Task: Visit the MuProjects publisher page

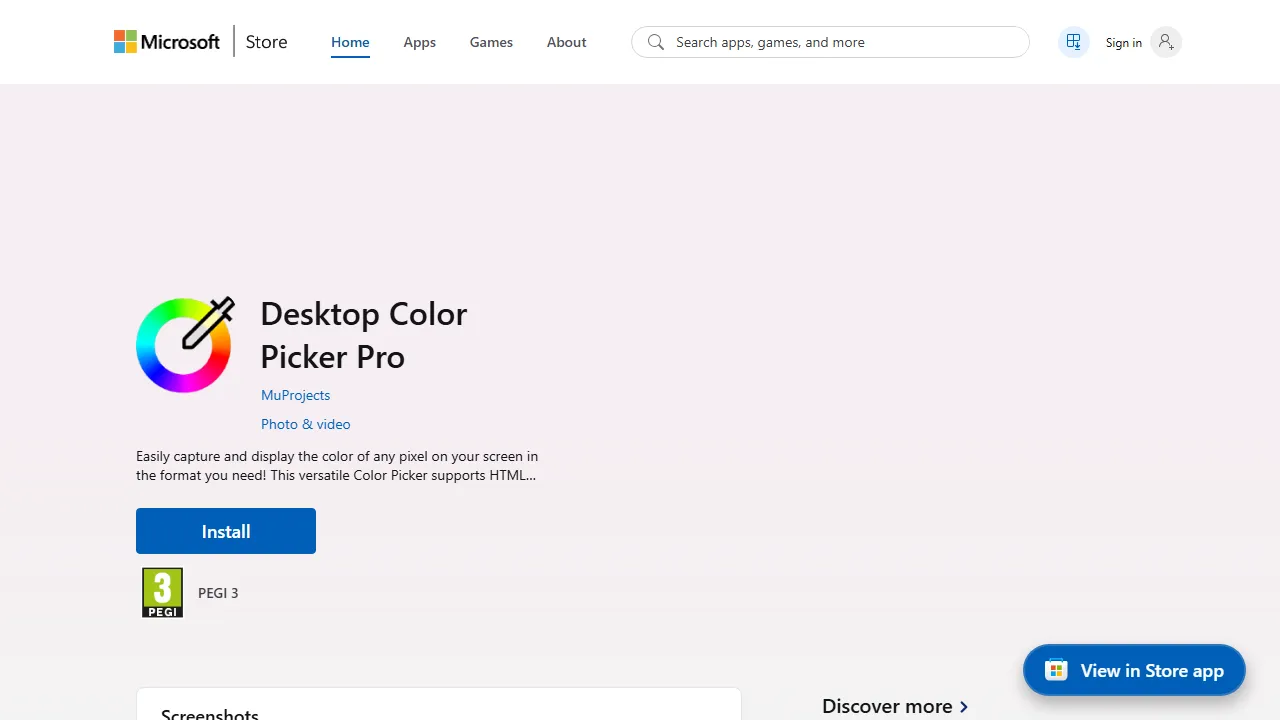Action: coord(295,395)
